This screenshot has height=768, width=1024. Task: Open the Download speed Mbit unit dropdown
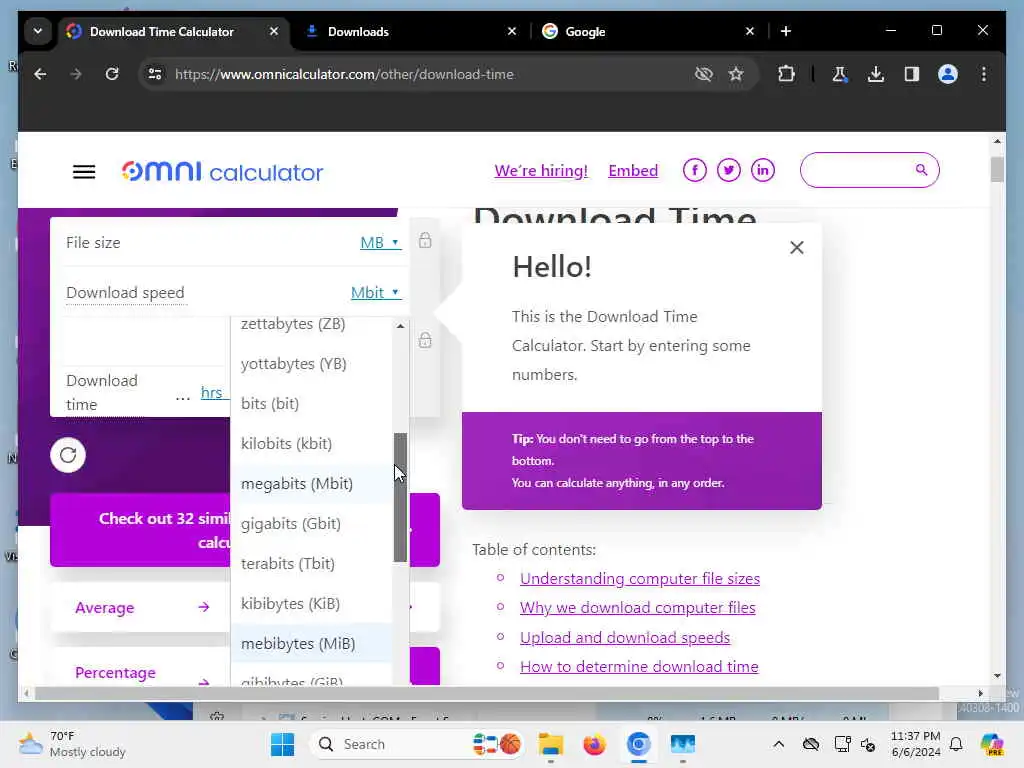(376, 293)
